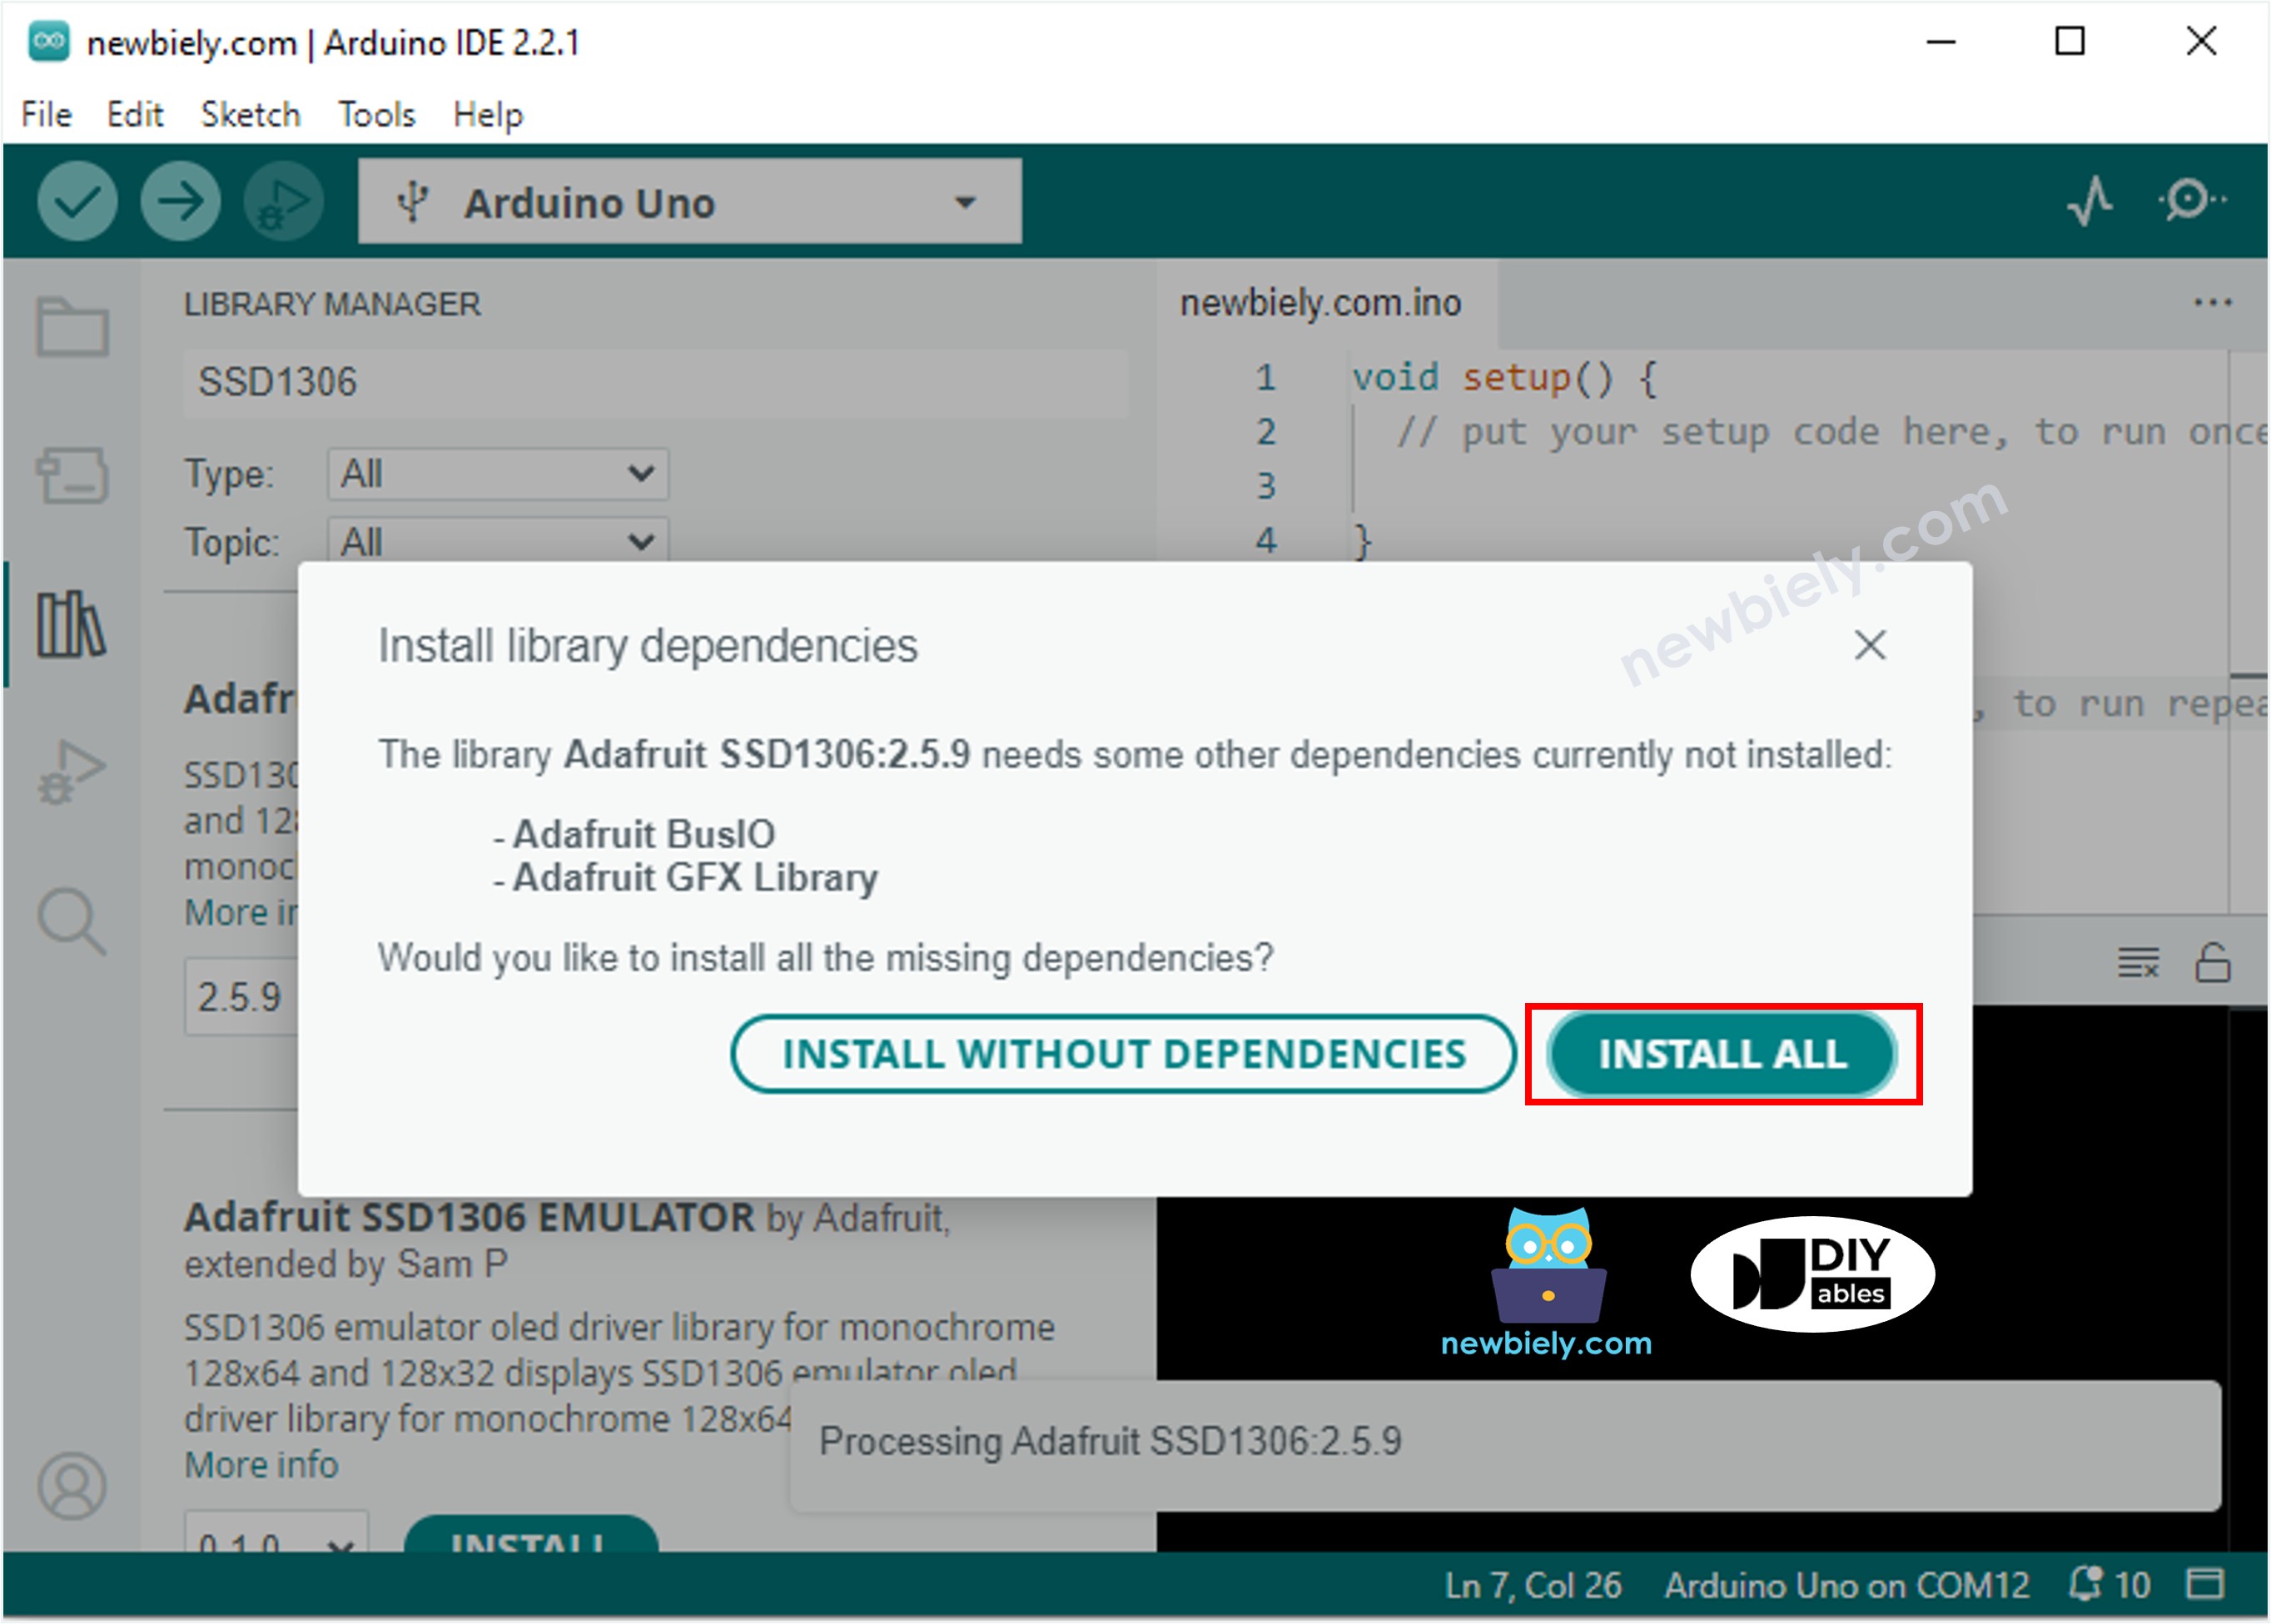Click the Verify sketch checkmark icon
The image size is (2271, 1624).
click(x=76, y=201)
